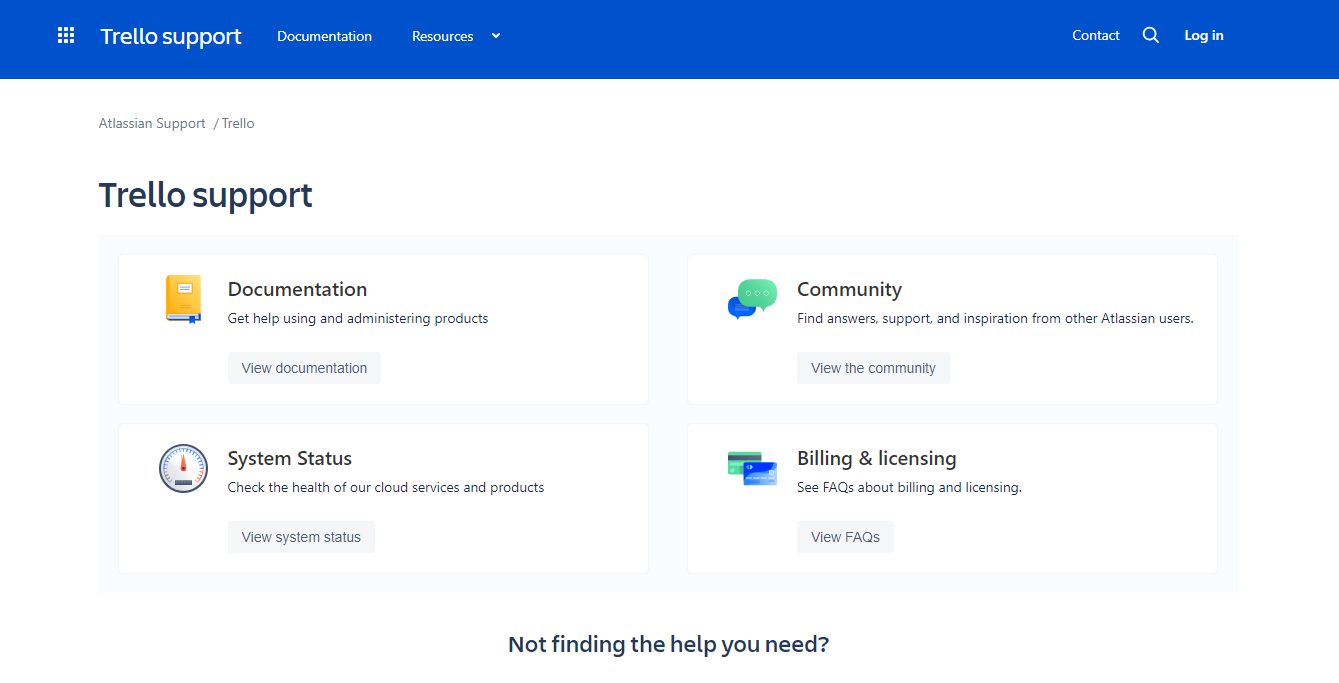Select the System Status card heading
The width and height of the screenshot is (1339, 683).
[x=290, y=458]
